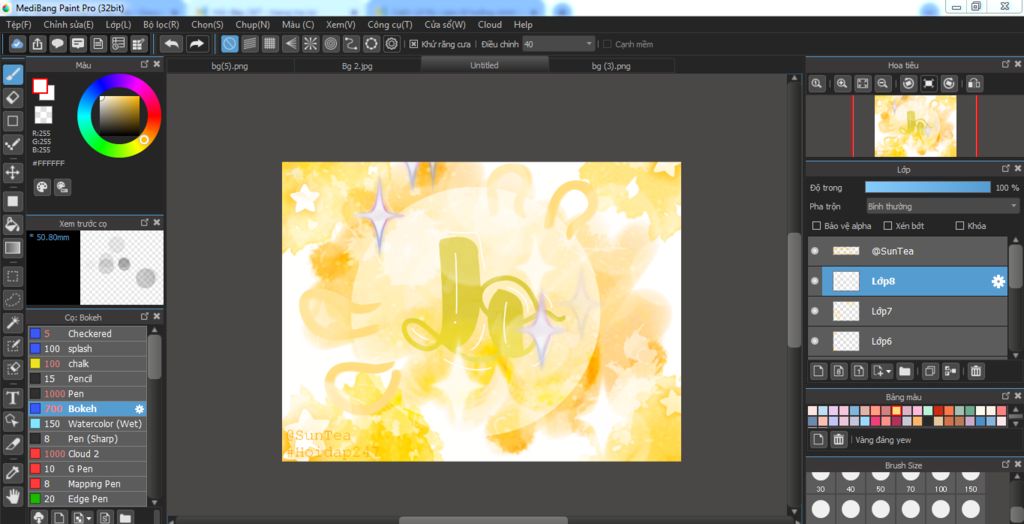Toggle visibility of Lớp6 layer

pyautogui.click(x=814, y=341)
